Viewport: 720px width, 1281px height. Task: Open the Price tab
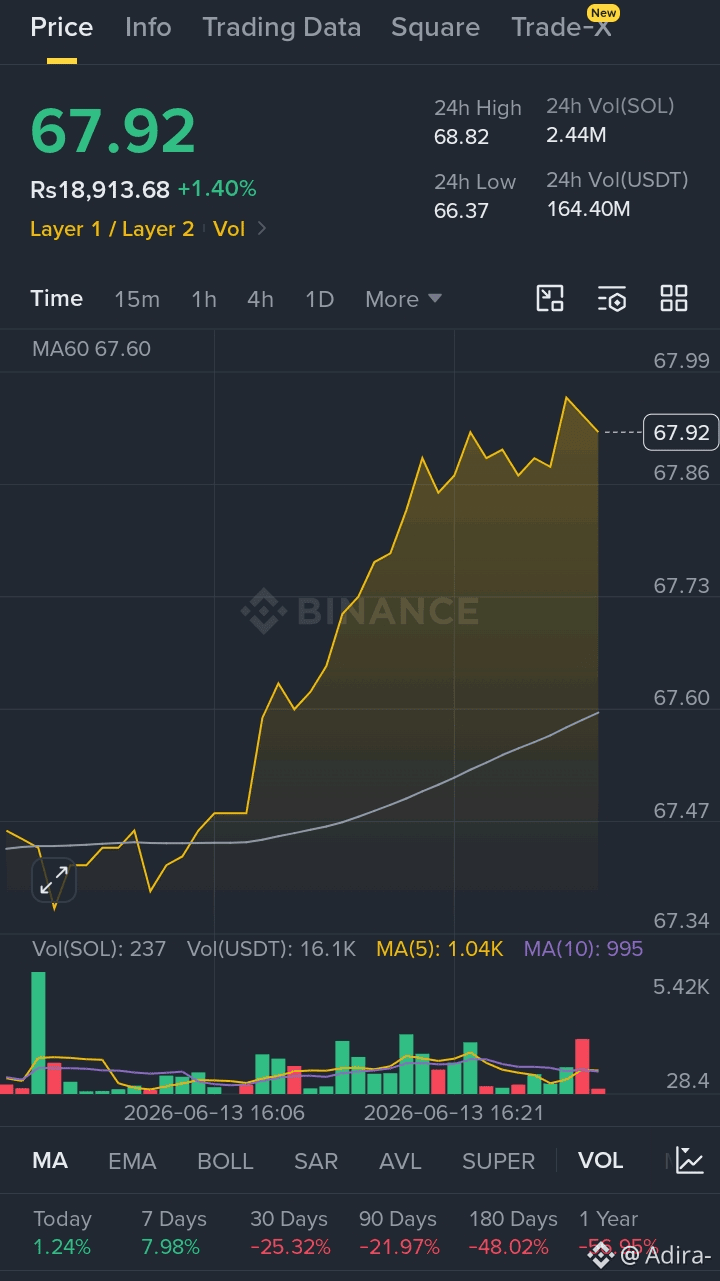click(x=62, y=27)
